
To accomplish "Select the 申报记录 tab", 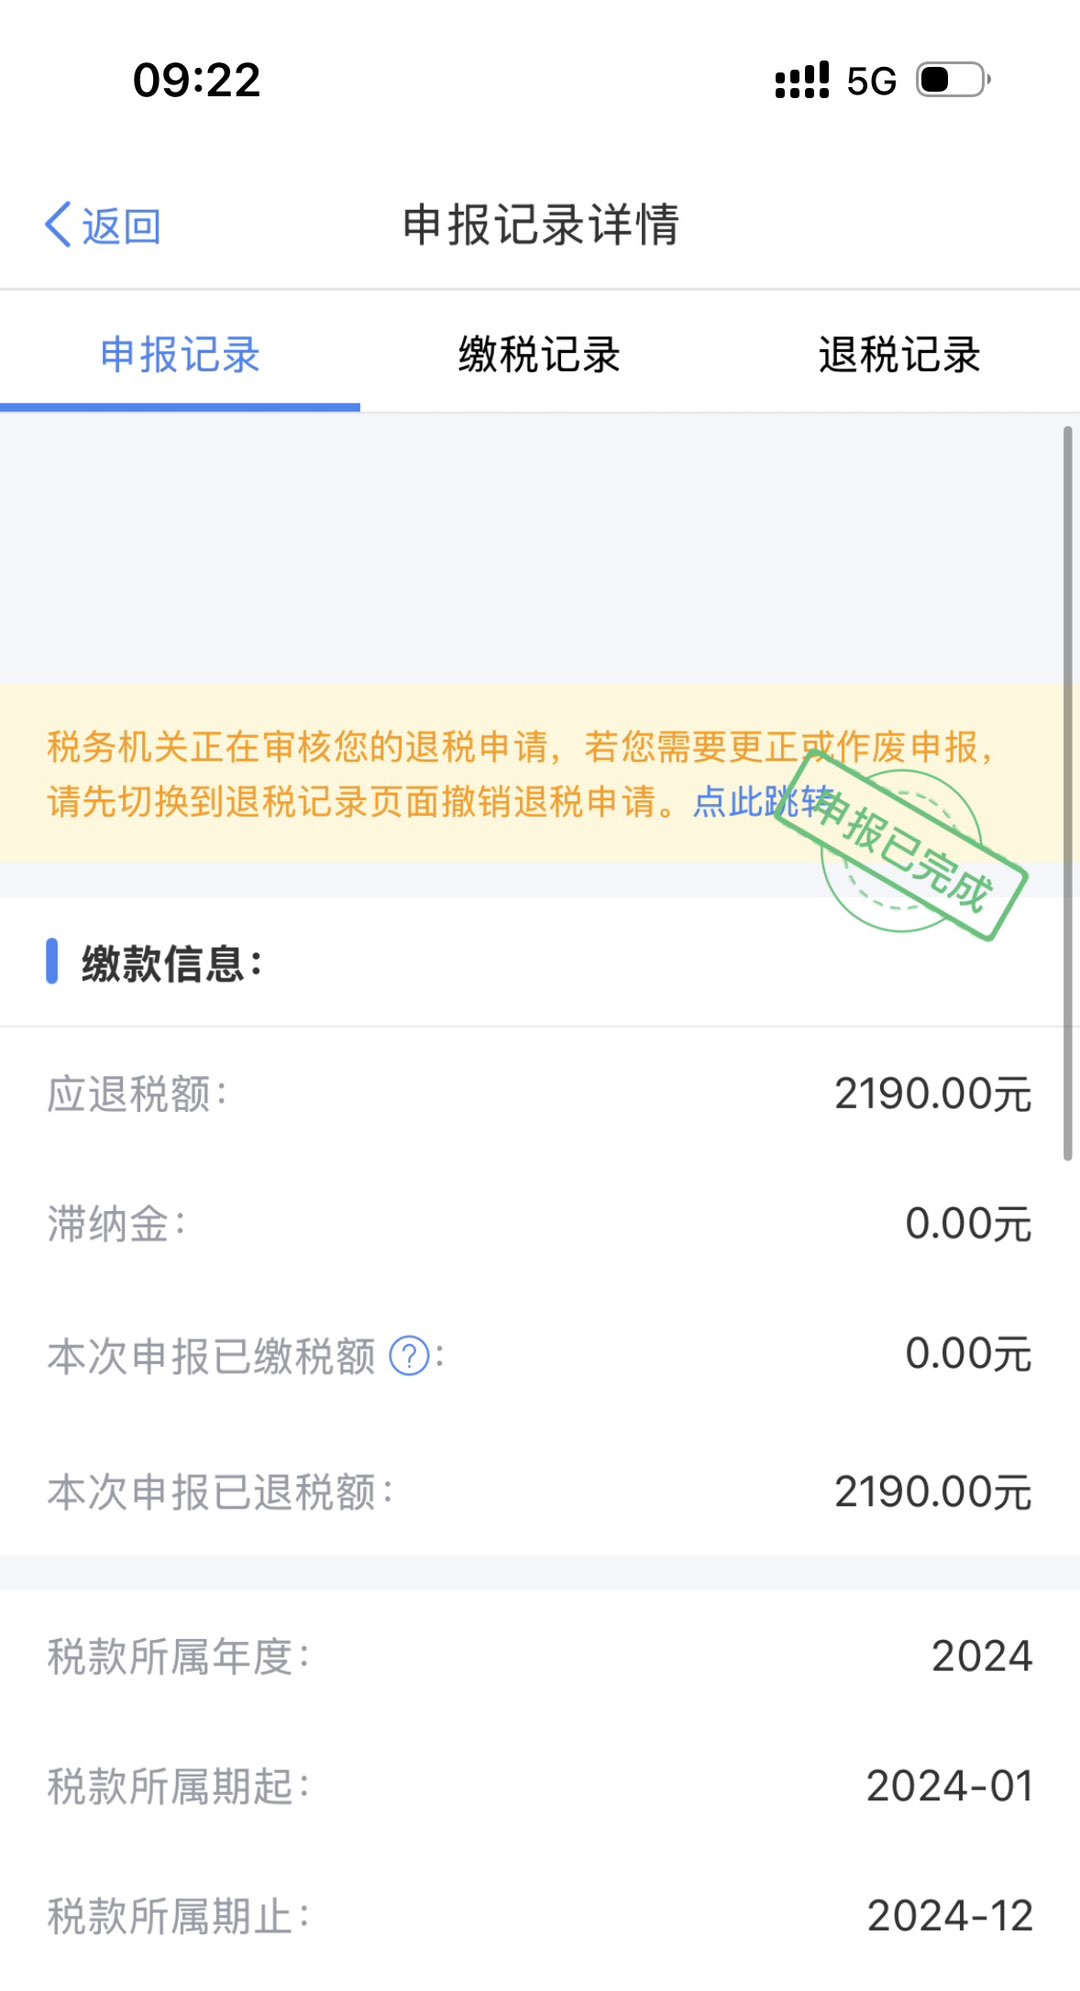I will click(x=180, y=355).
